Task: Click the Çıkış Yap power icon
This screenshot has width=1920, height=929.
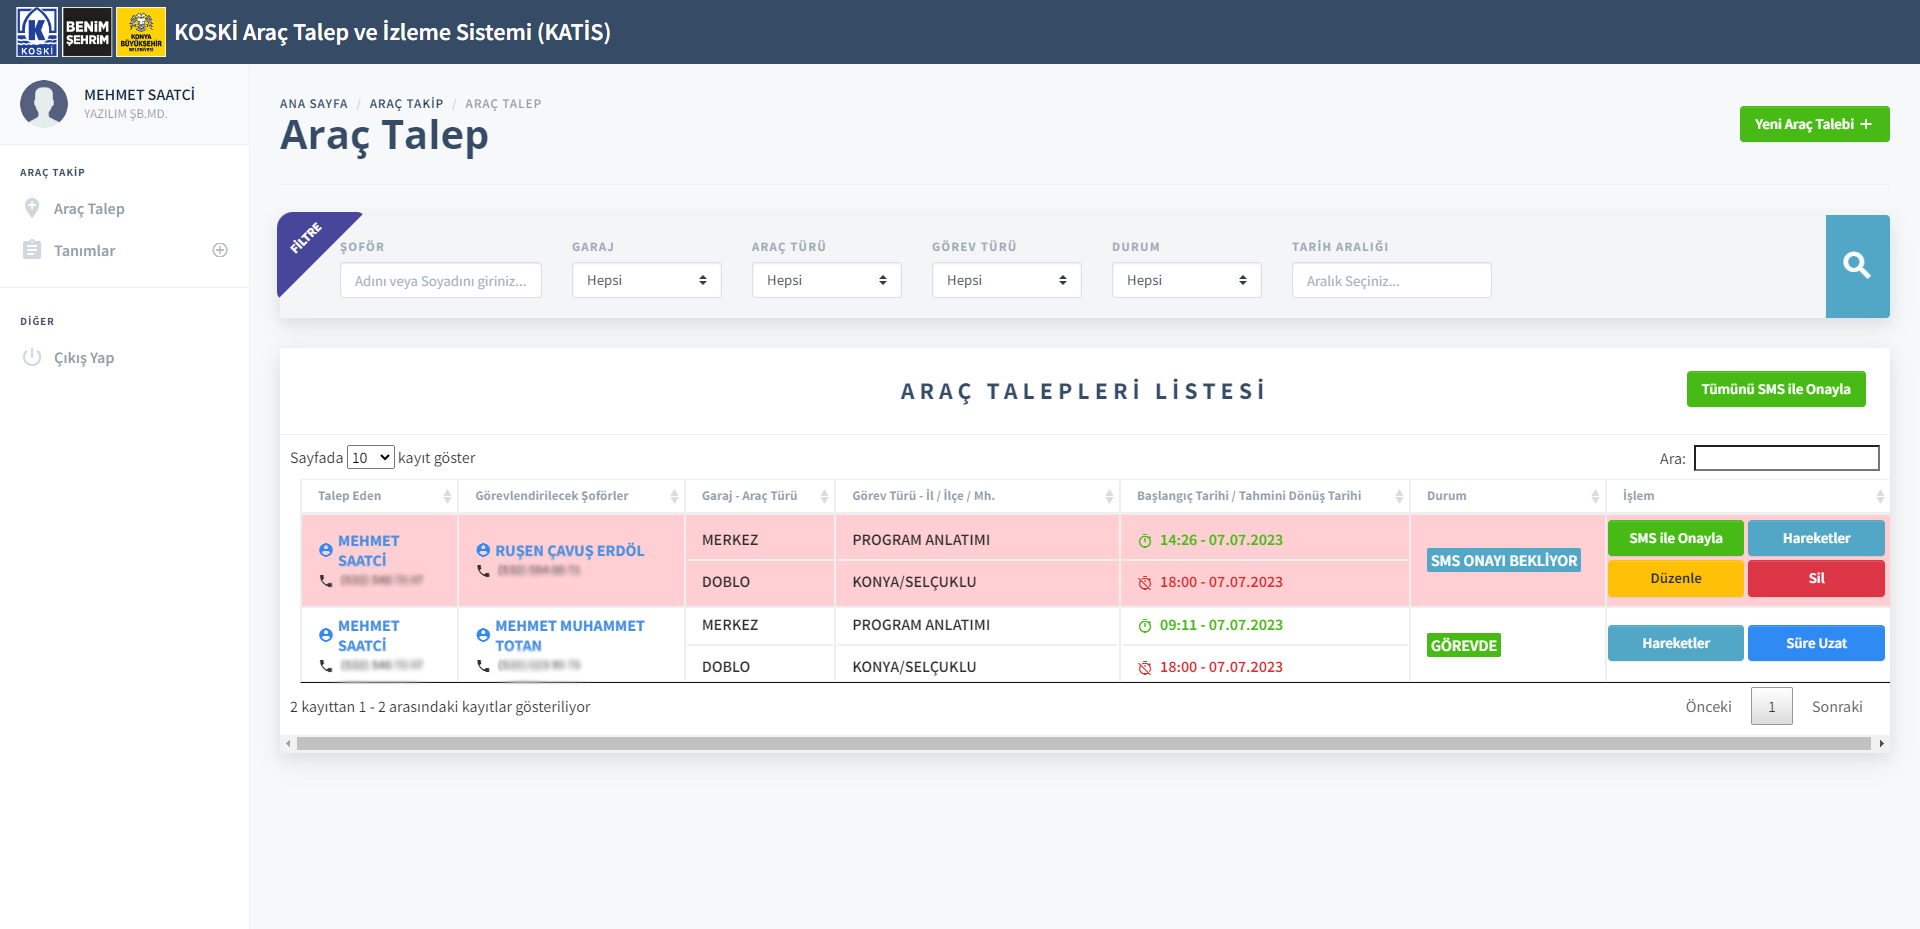Action: [x=32, y=358]
